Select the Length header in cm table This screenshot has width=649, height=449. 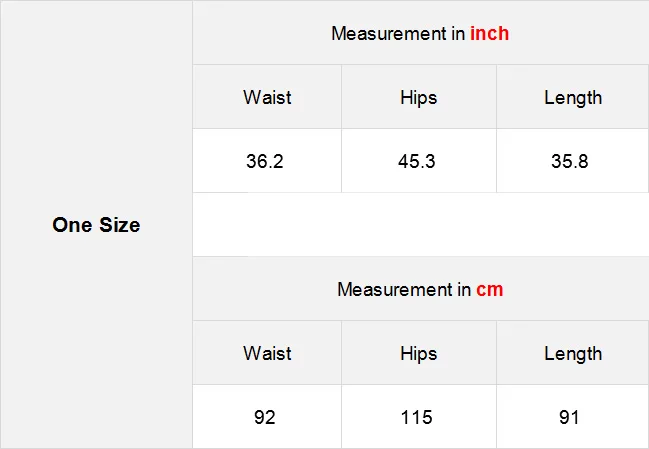coord(573,353)
